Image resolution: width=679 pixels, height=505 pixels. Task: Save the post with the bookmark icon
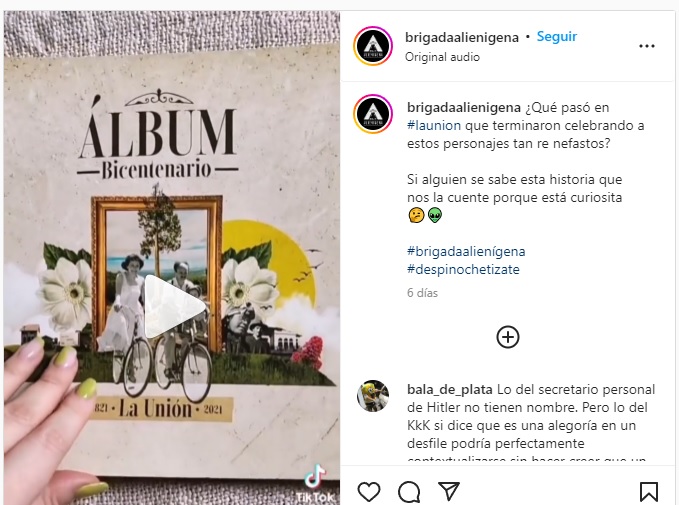click(649, 492)
